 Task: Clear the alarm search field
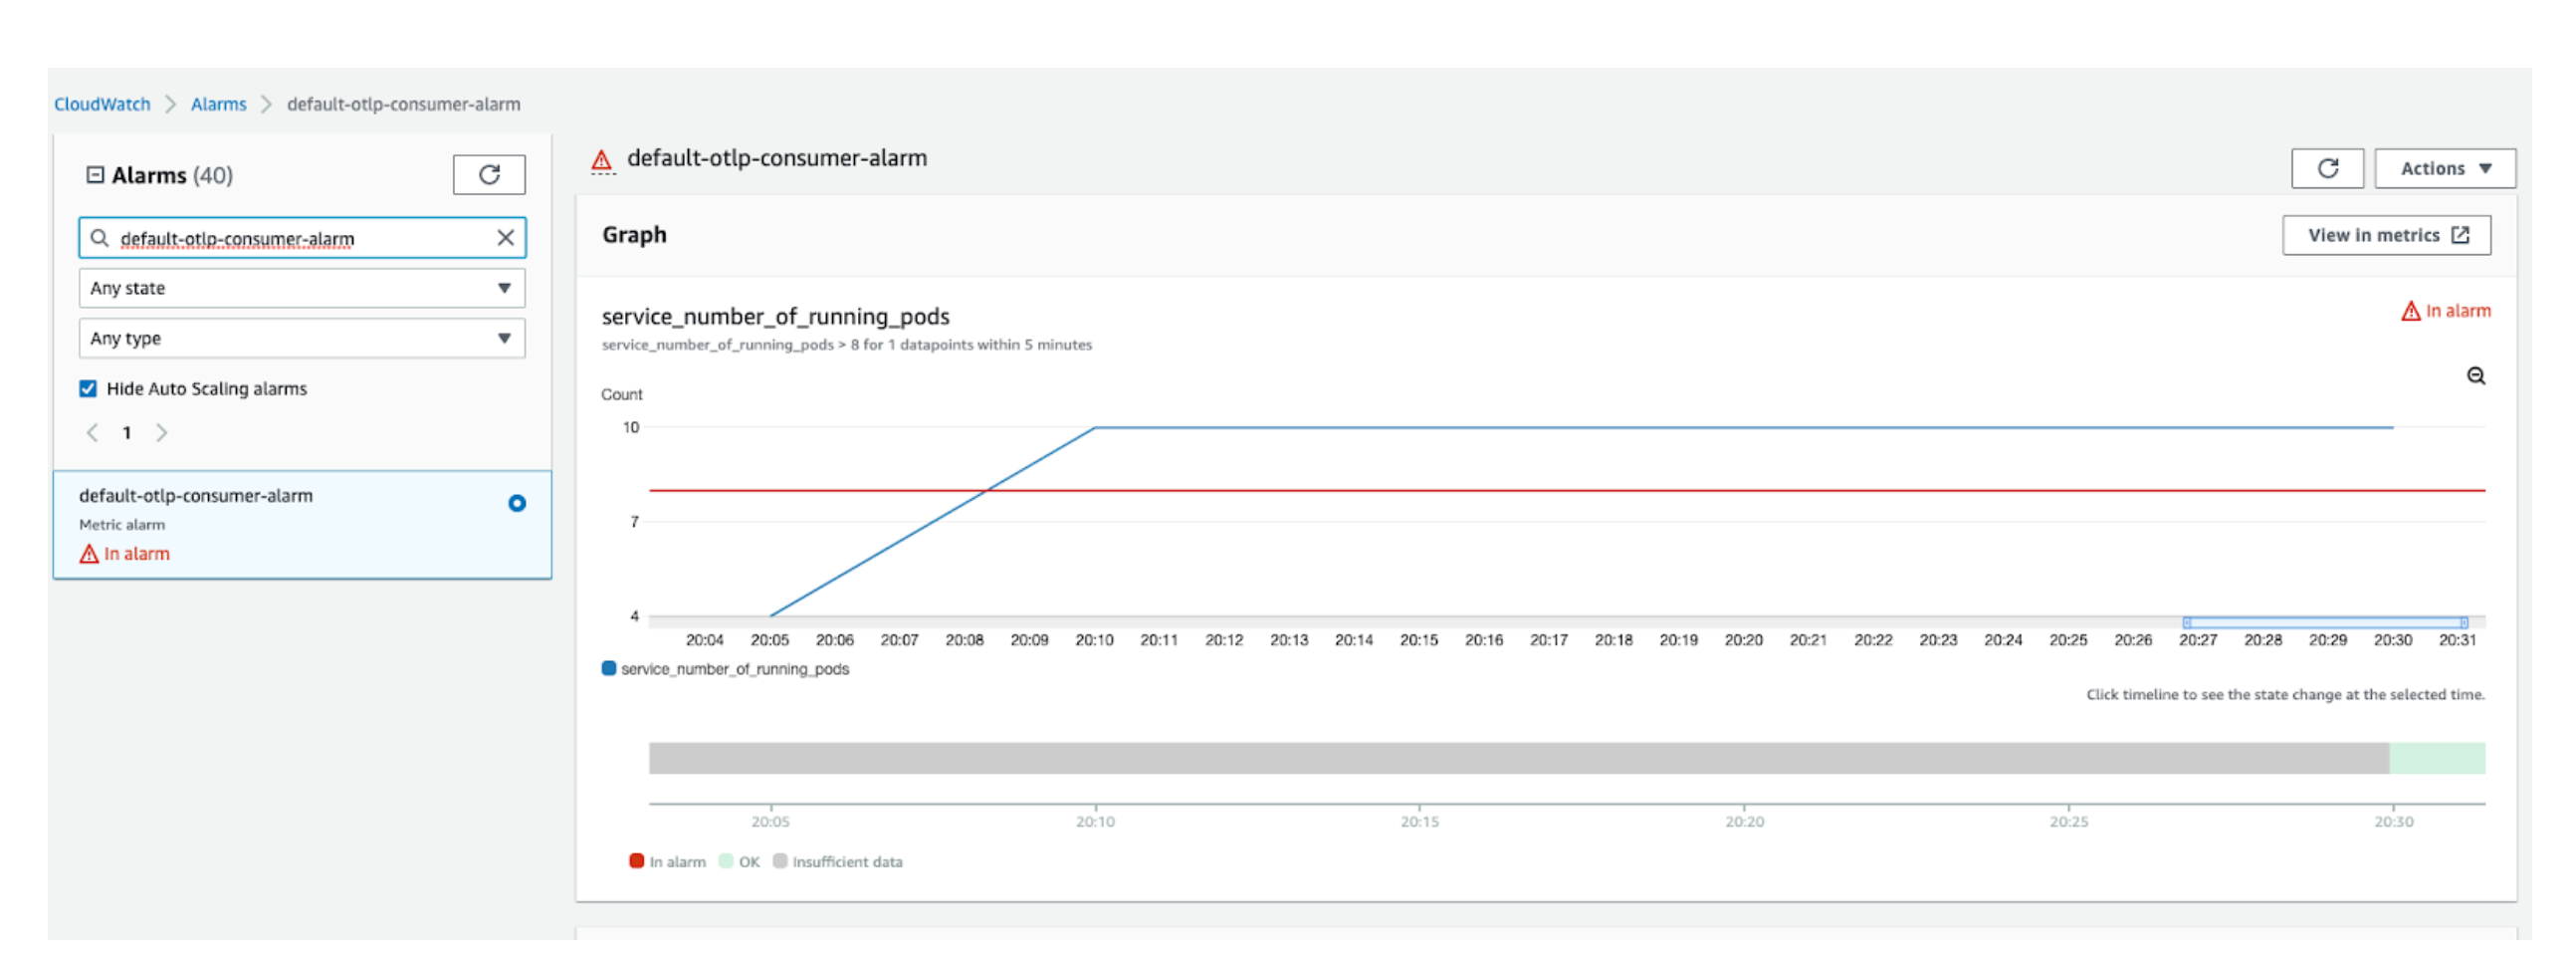pyautogui.click(x=505, y=238)
